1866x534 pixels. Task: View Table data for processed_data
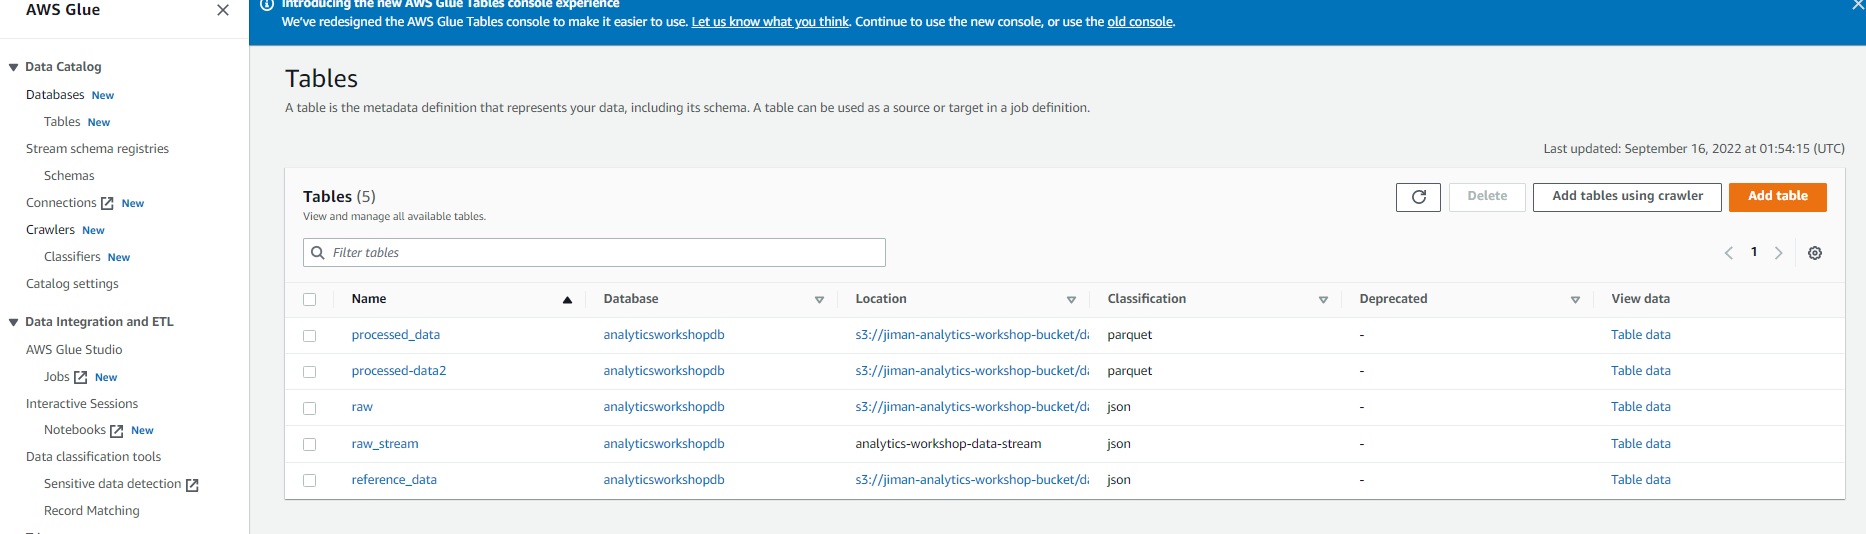(1641, 335)
